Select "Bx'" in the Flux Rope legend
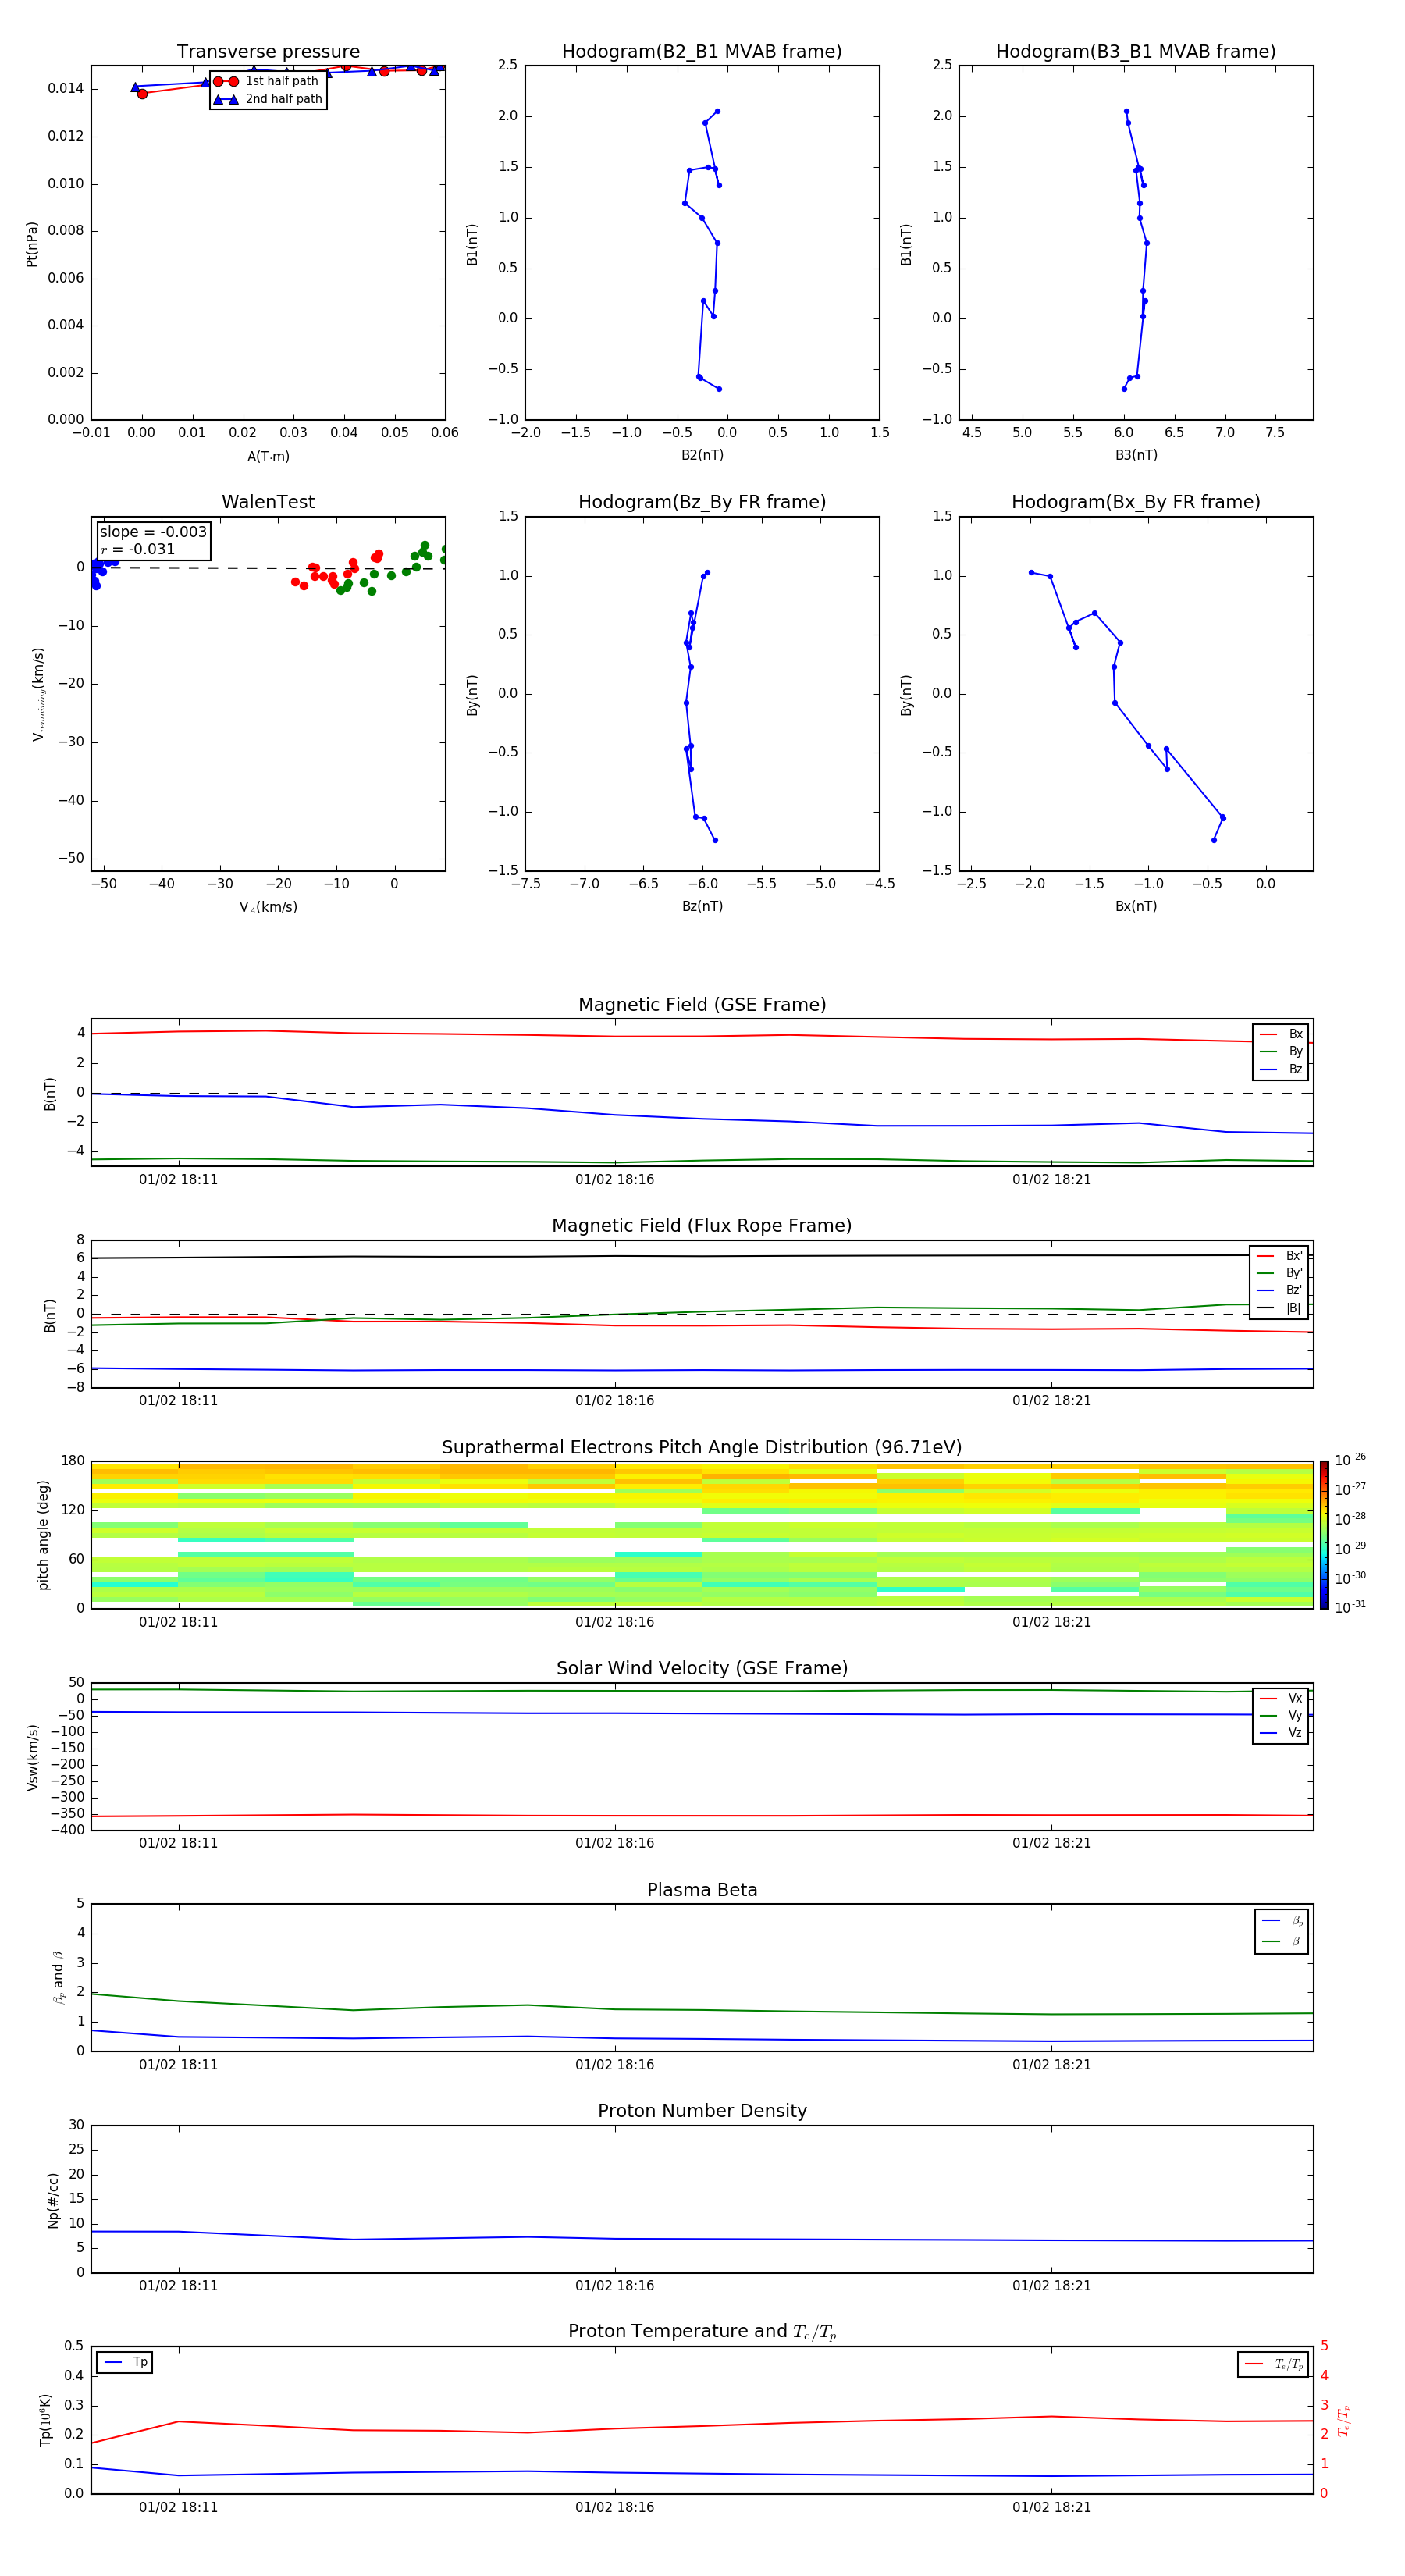This screenshot has height=2576, width=1405. click(1280, 1256)
